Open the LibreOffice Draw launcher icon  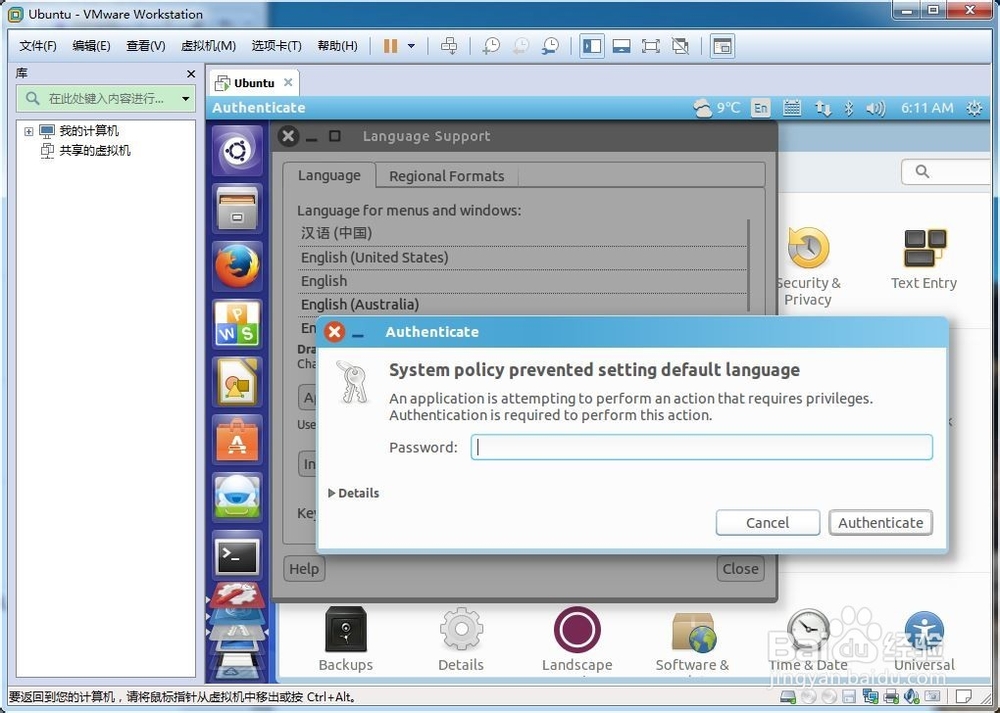[237, 381]
